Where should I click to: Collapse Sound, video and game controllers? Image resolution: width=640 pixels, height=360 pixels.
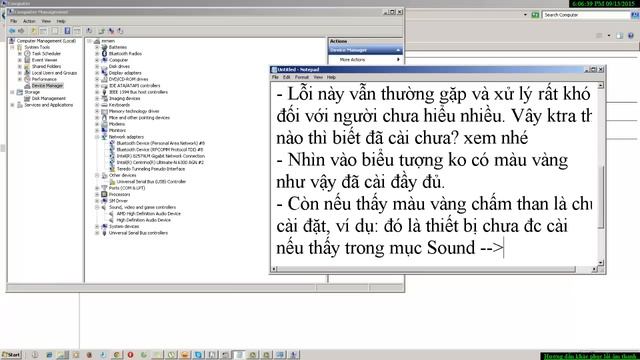click(x=97, y=207)
